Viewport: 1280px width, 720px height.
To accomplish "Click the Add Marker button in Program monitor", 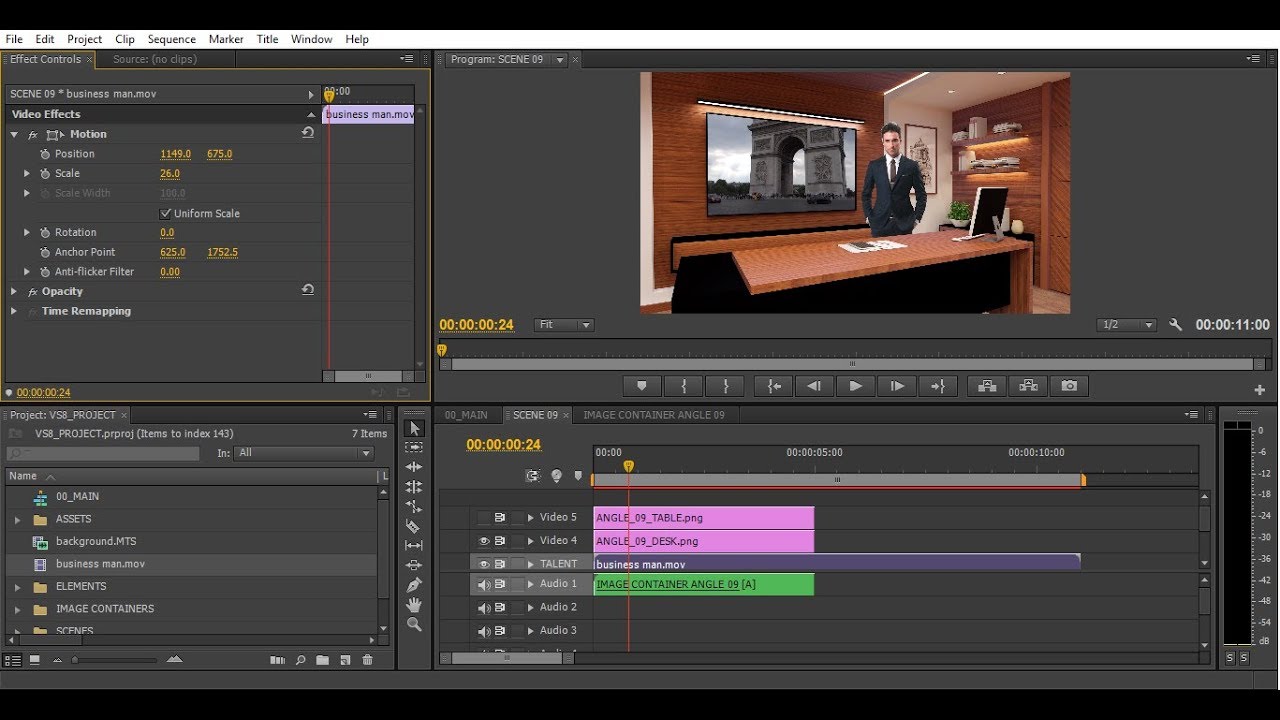I will tap(642, 386).
